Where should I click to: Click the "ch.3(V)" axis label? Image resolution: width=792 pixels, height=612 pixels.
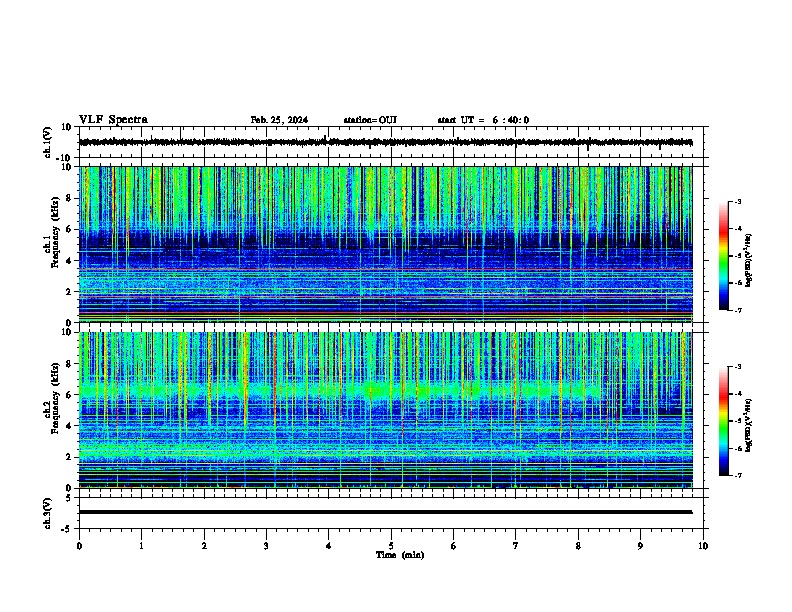click(48, 513)
